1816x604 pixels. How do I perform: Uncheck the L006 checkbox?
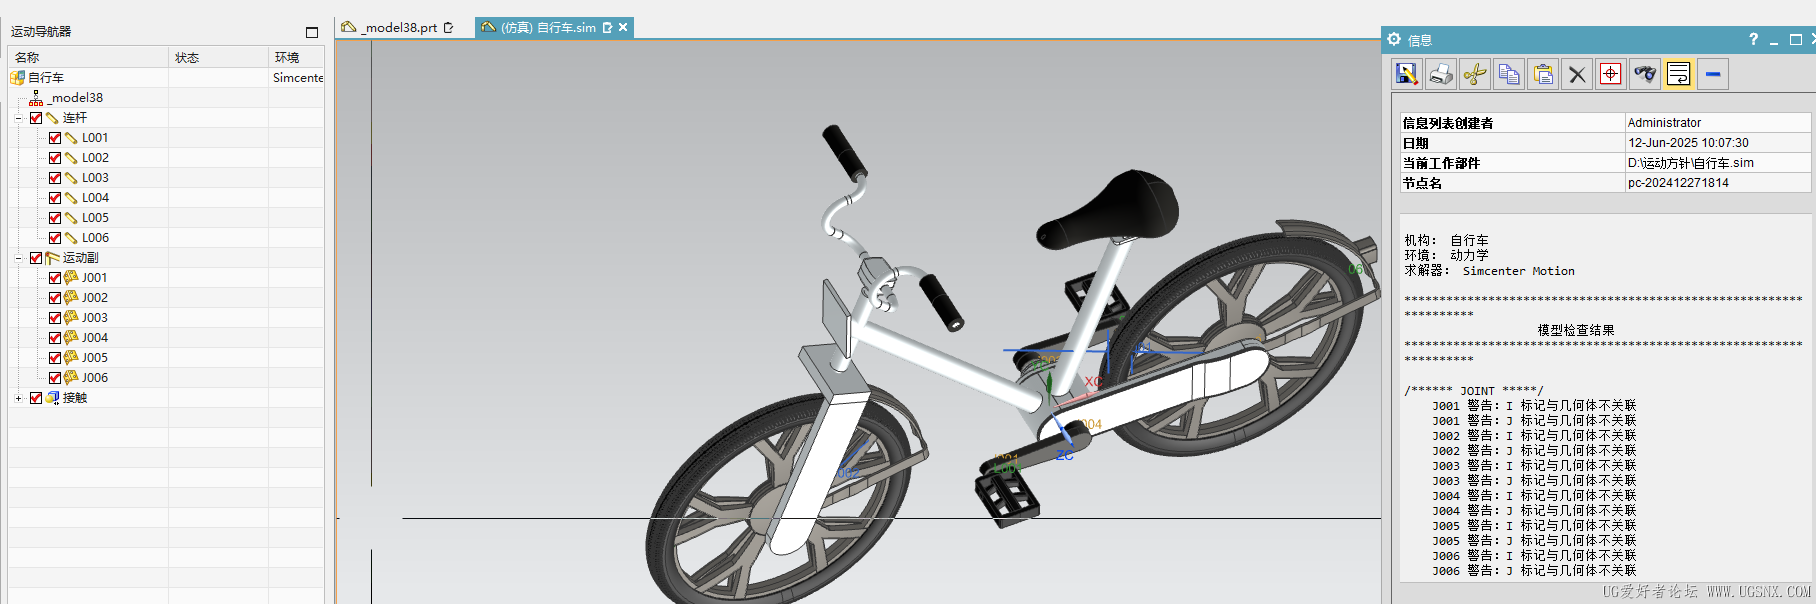55,237
